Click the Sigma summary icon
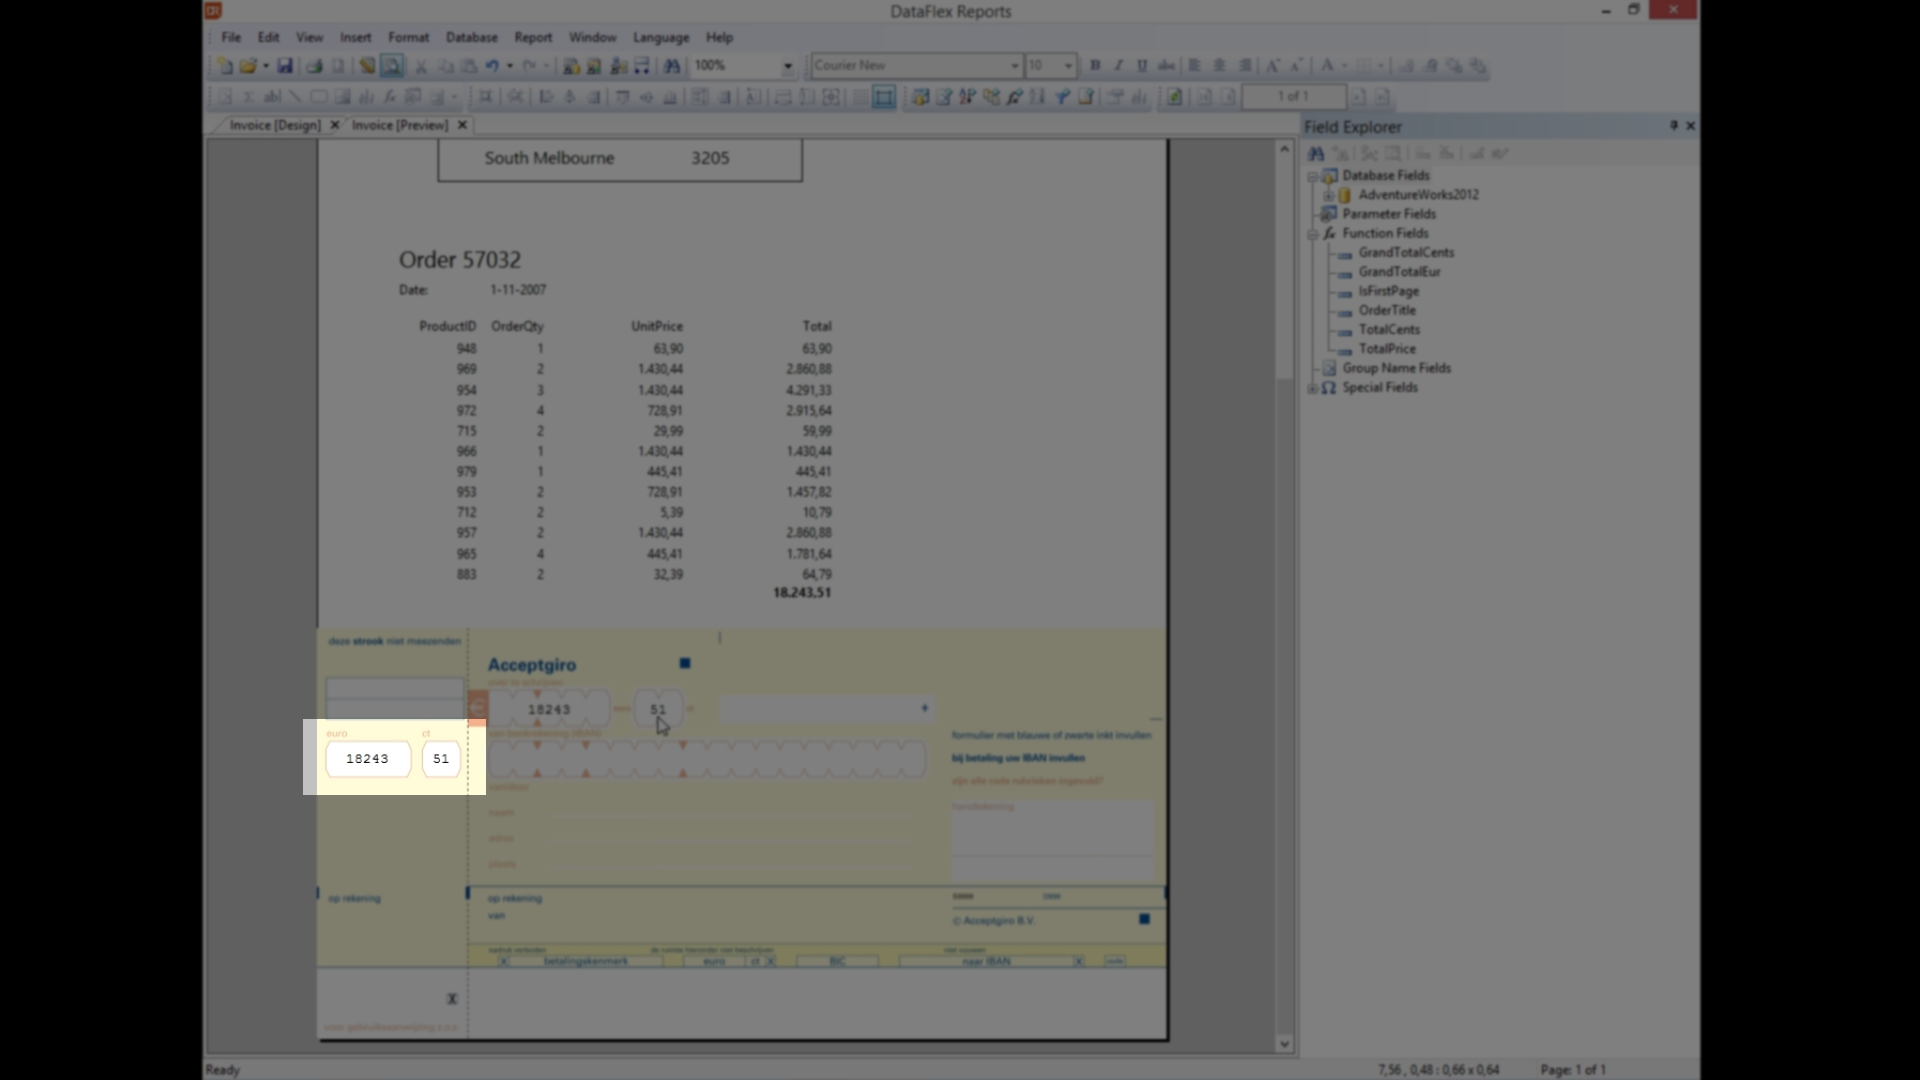The image size is (1920, 1080). tap(248, 97)
